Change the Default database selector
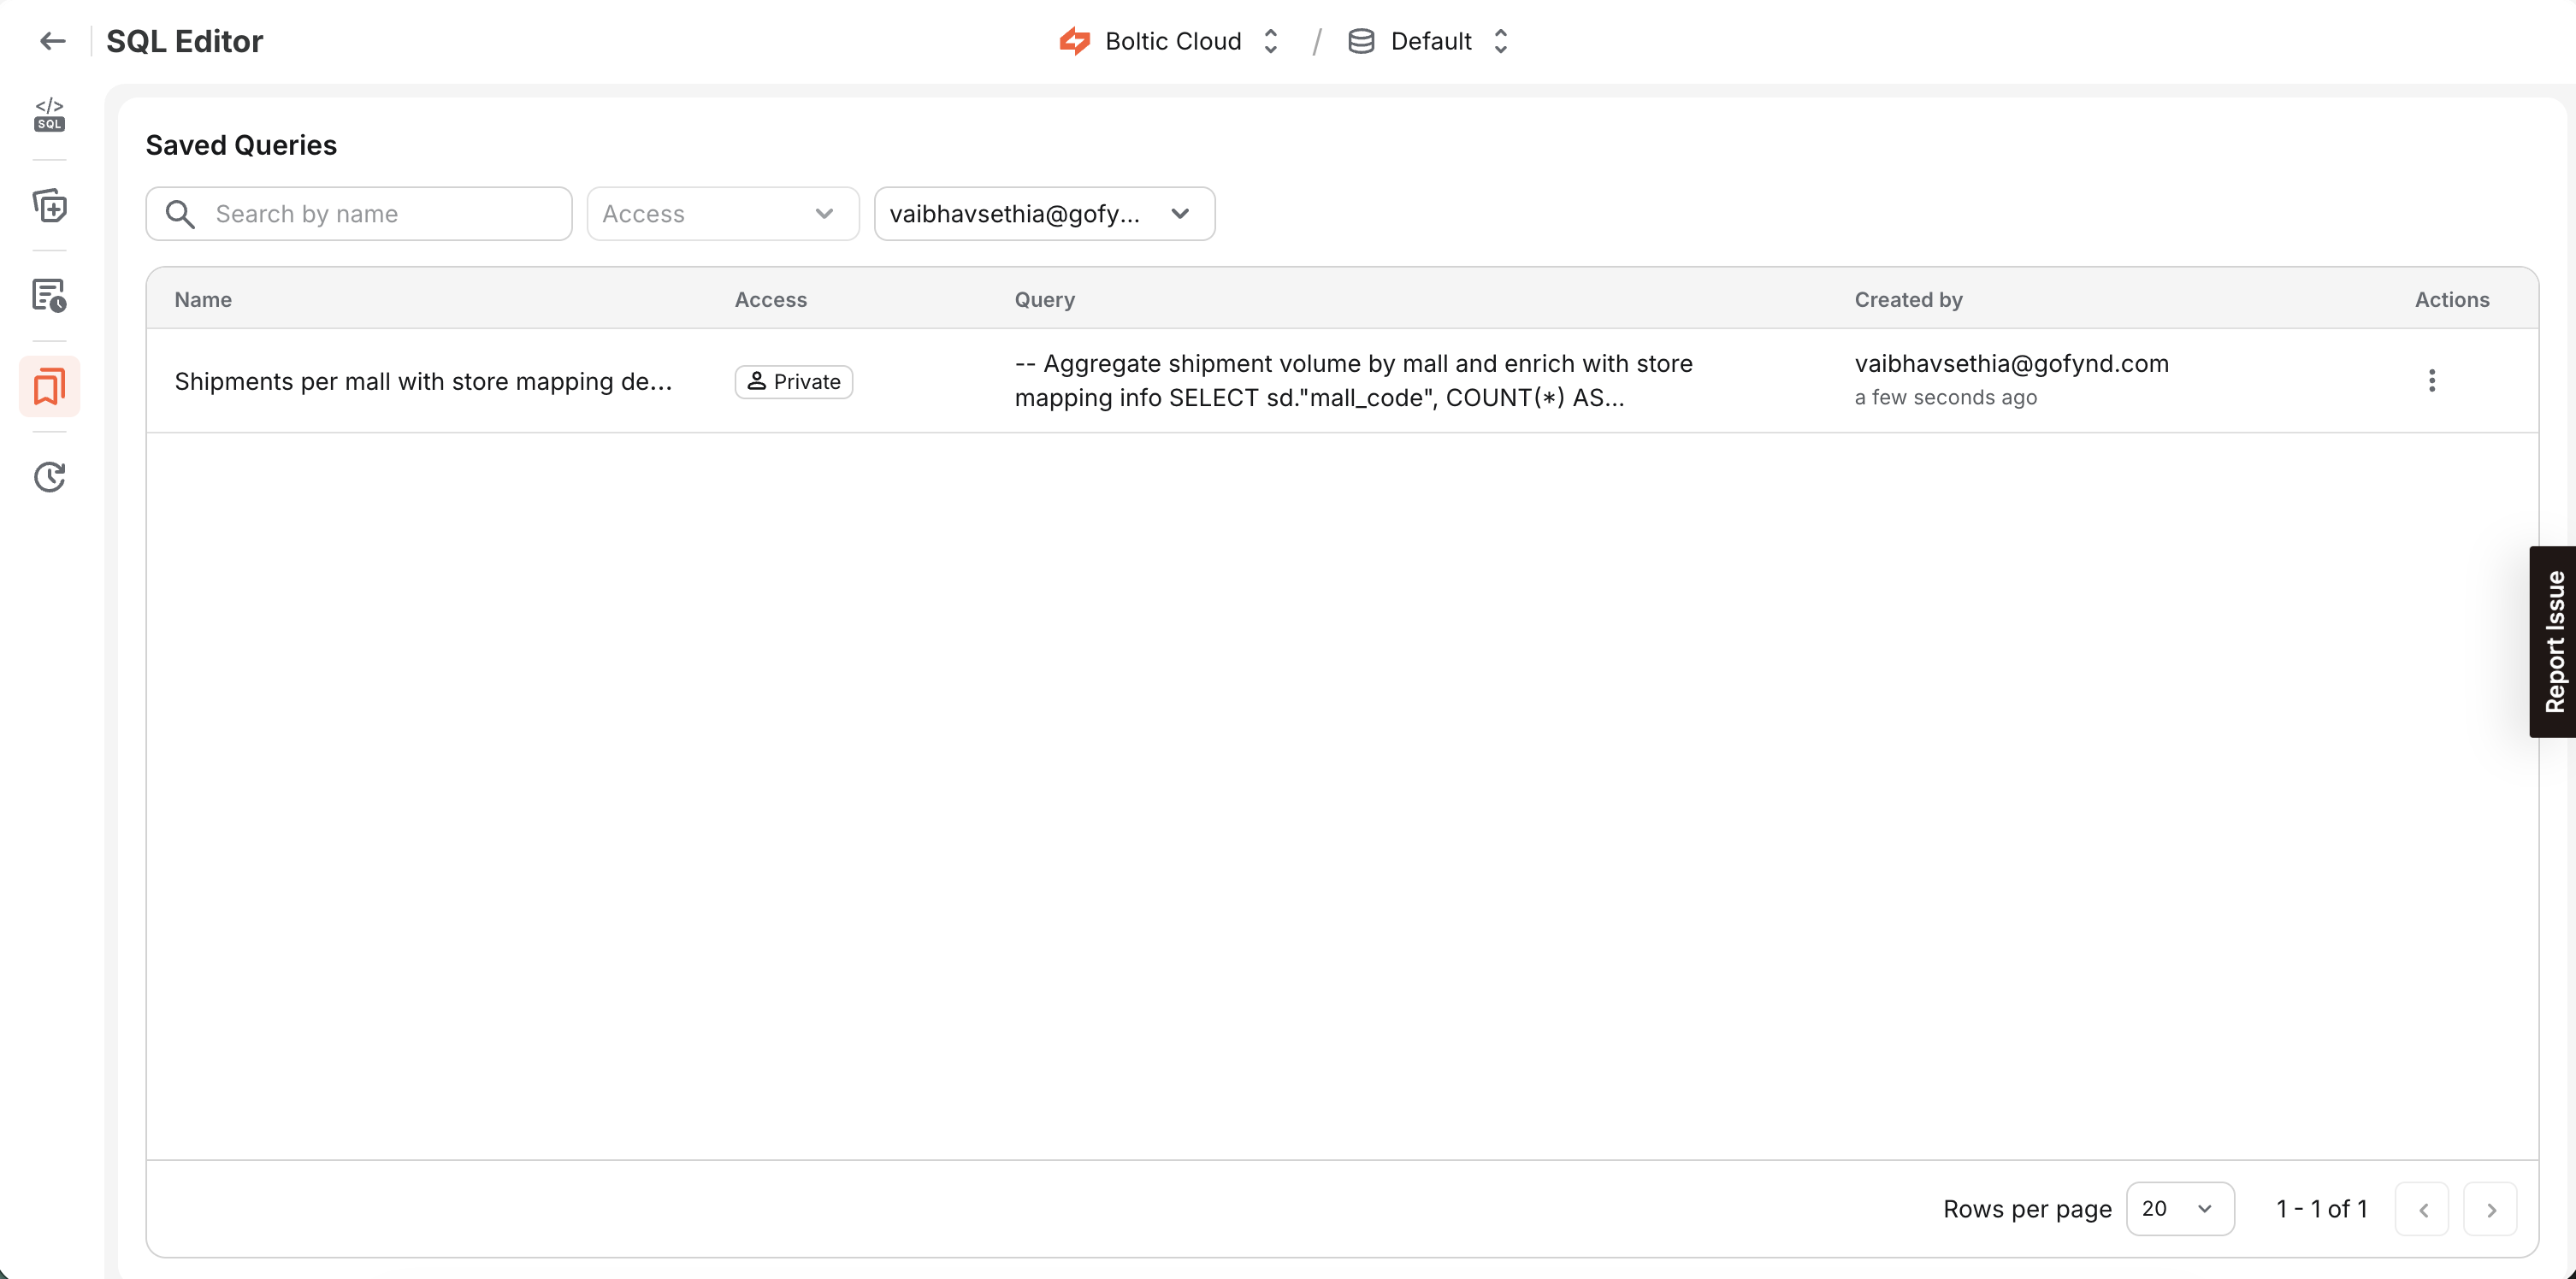Image resolution: width=2576 pixels, height=1279 pixels. click(x=1500, y=41)
